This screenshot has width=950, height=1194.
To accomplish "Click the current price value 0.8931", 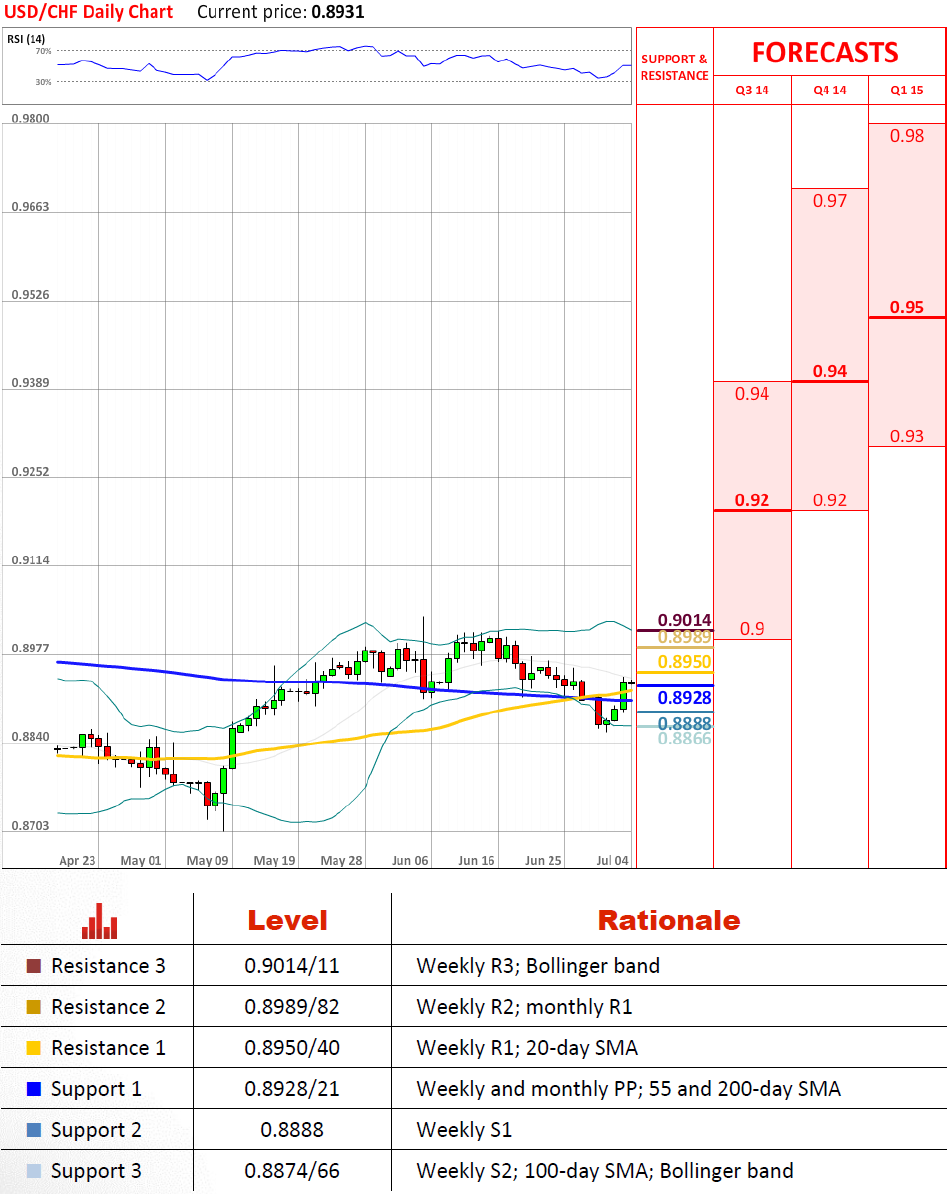I will pyautogui.click(x=338, y=12).
